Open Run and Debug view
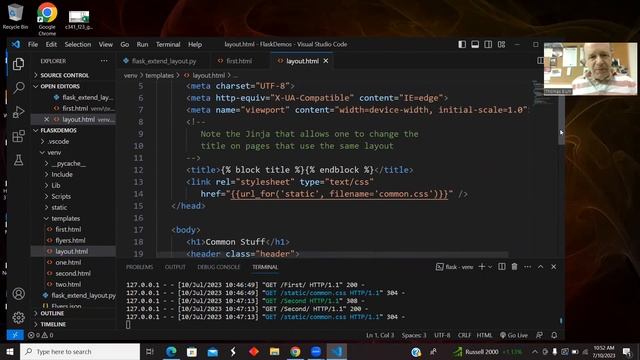 (x=18, y=112)
